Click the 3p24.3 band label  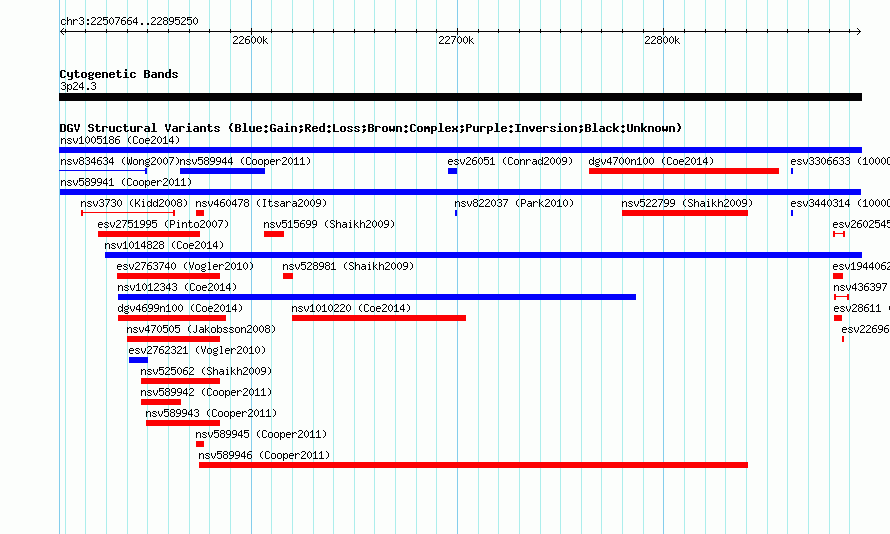tap(78, 86)
